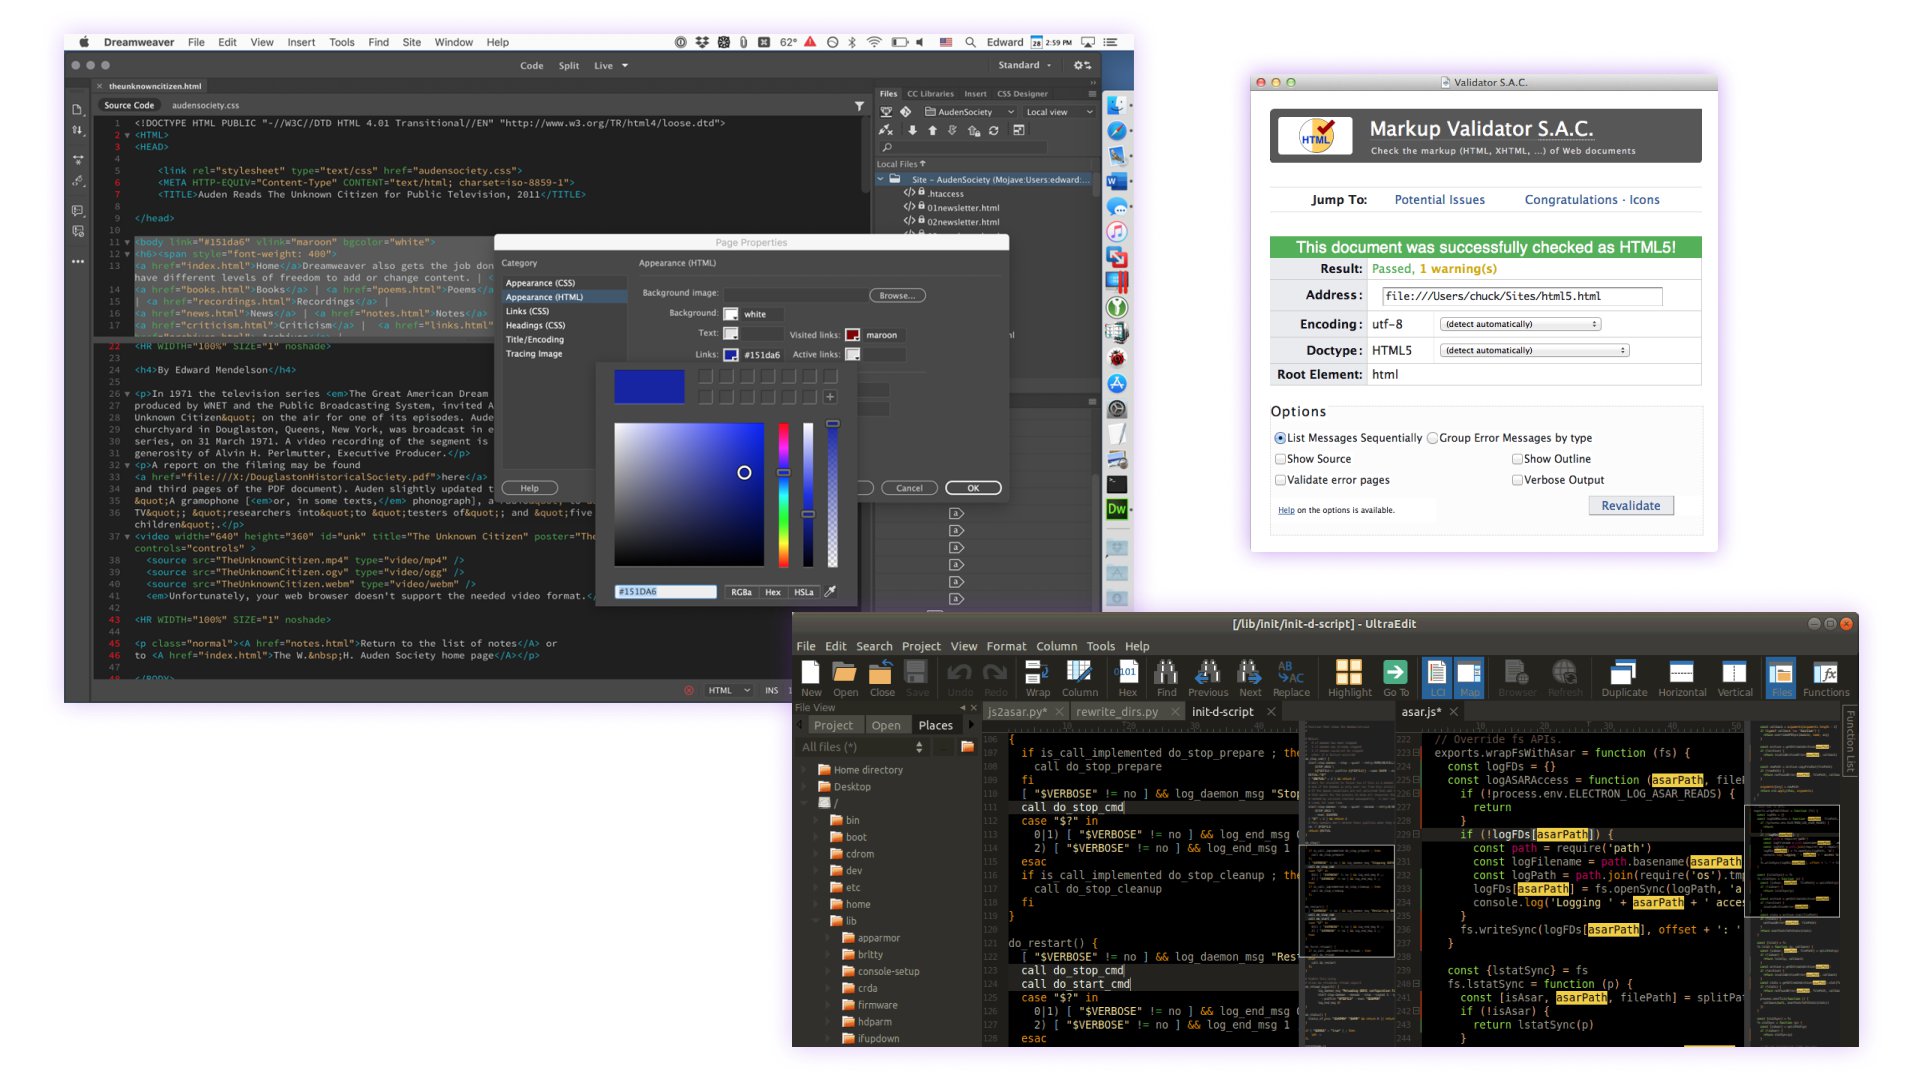
Task: Open the Site menu in Dreamweaver
Action: pyautogui.click(x=411, y=42)
